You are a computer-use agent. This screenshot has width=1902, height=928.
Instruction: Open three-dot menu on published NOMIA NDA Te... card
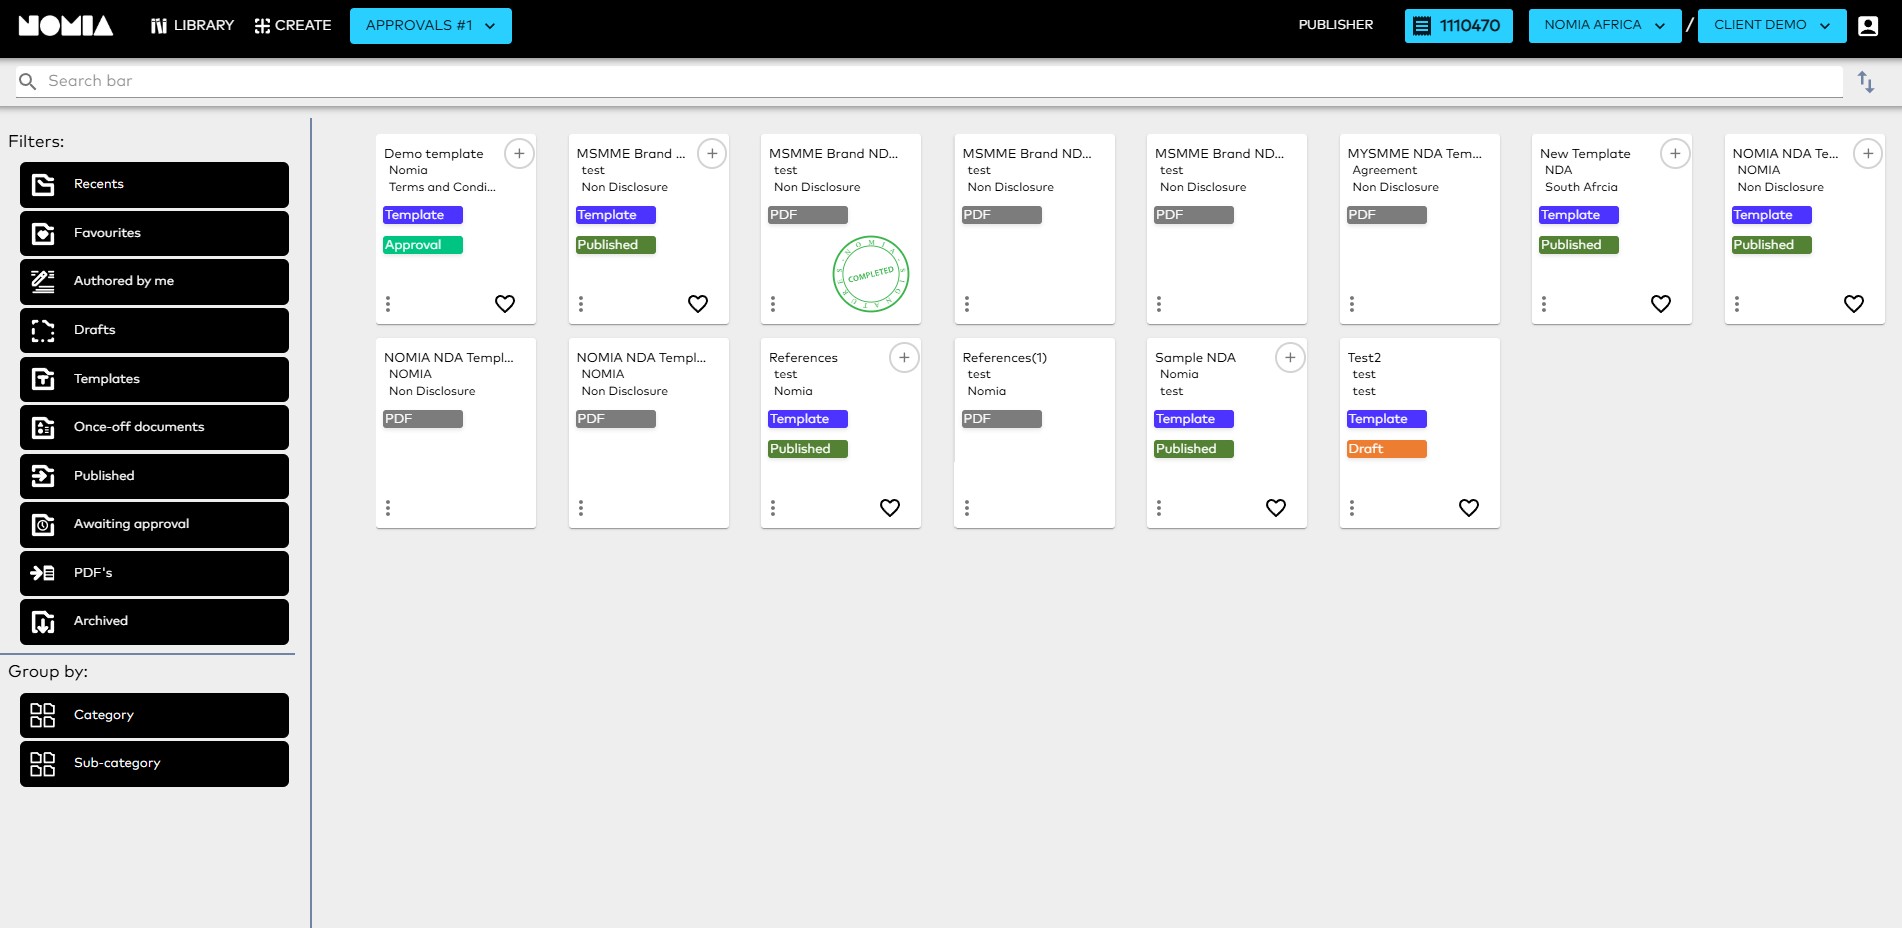[1737, 304]
